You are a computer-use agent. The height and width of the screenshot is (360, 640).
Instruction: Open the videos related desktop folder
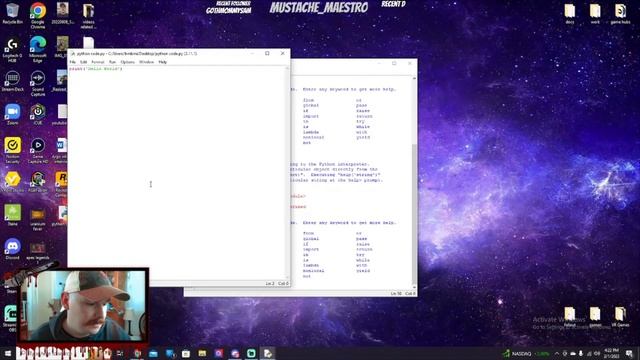pyautogui.click(x=88, y=16)
